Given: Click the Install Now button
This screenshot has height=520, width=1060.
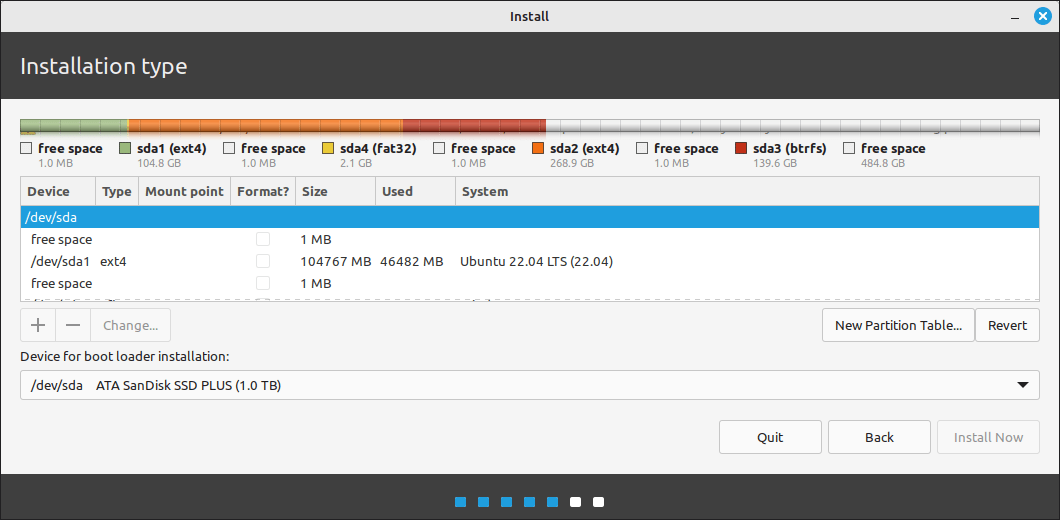Looking at the screenshot, I should click(x=988, y=437).
